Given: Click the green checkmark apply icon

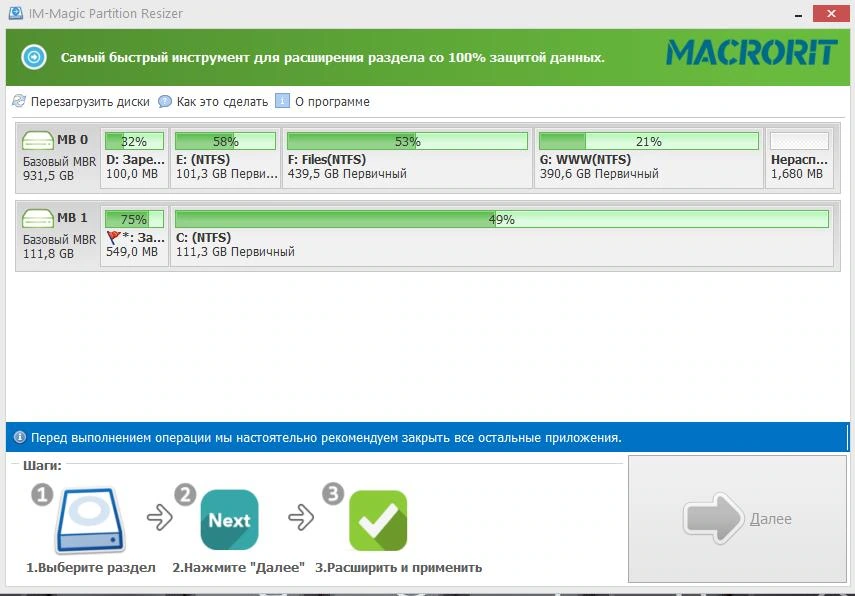Looking at the screenshot, I should click(x=378, y=520).
